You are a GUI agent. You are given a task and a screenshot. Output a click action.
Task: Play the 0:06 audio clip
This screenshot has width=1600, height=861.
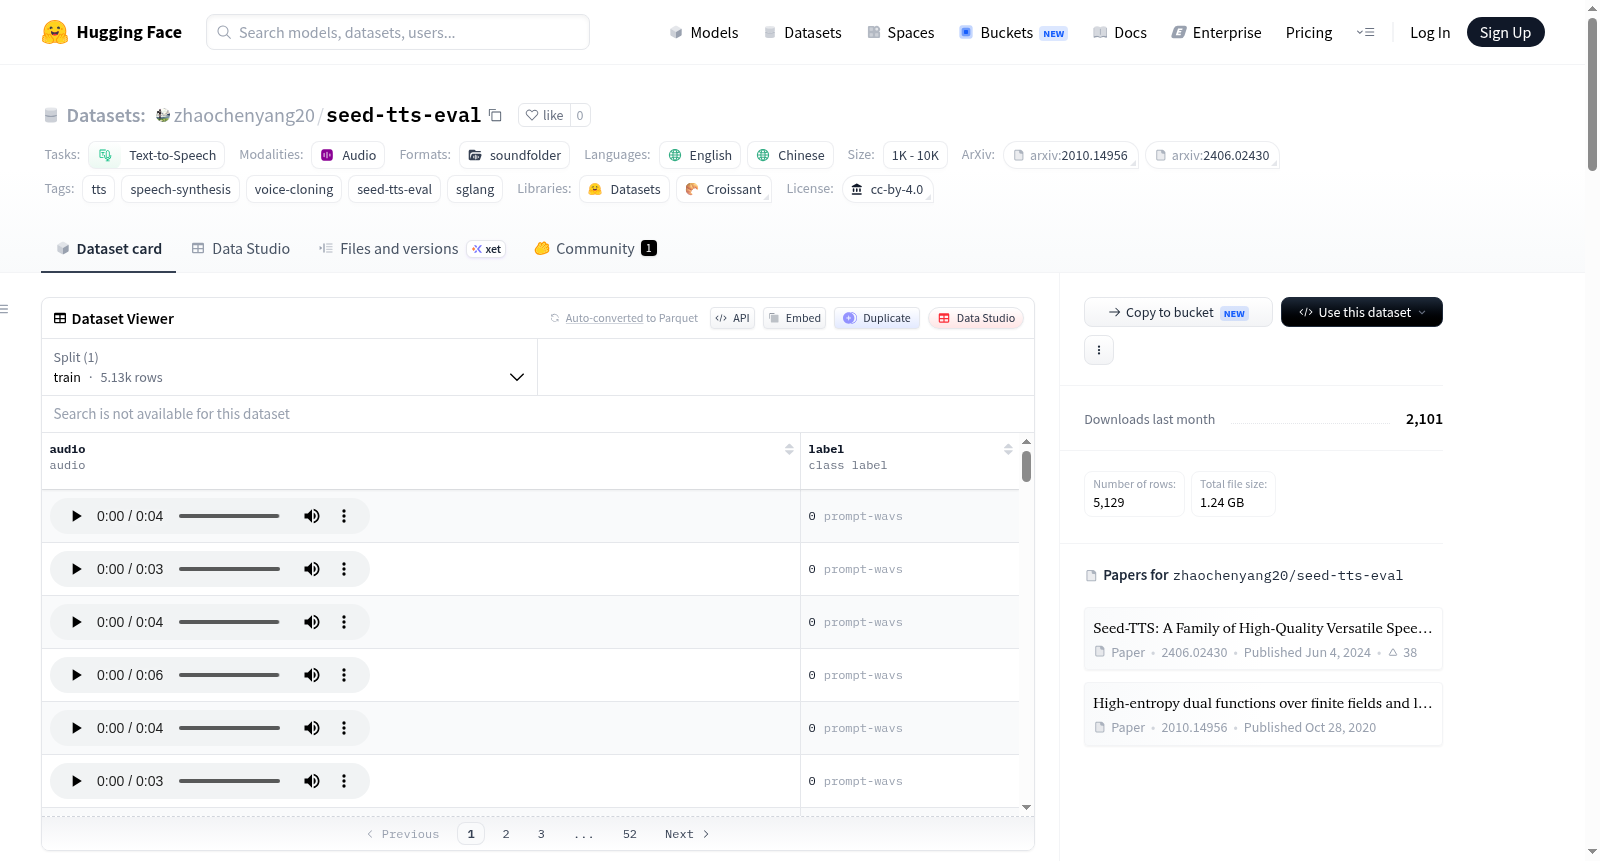pyautogui.click(x=76, y=675)
